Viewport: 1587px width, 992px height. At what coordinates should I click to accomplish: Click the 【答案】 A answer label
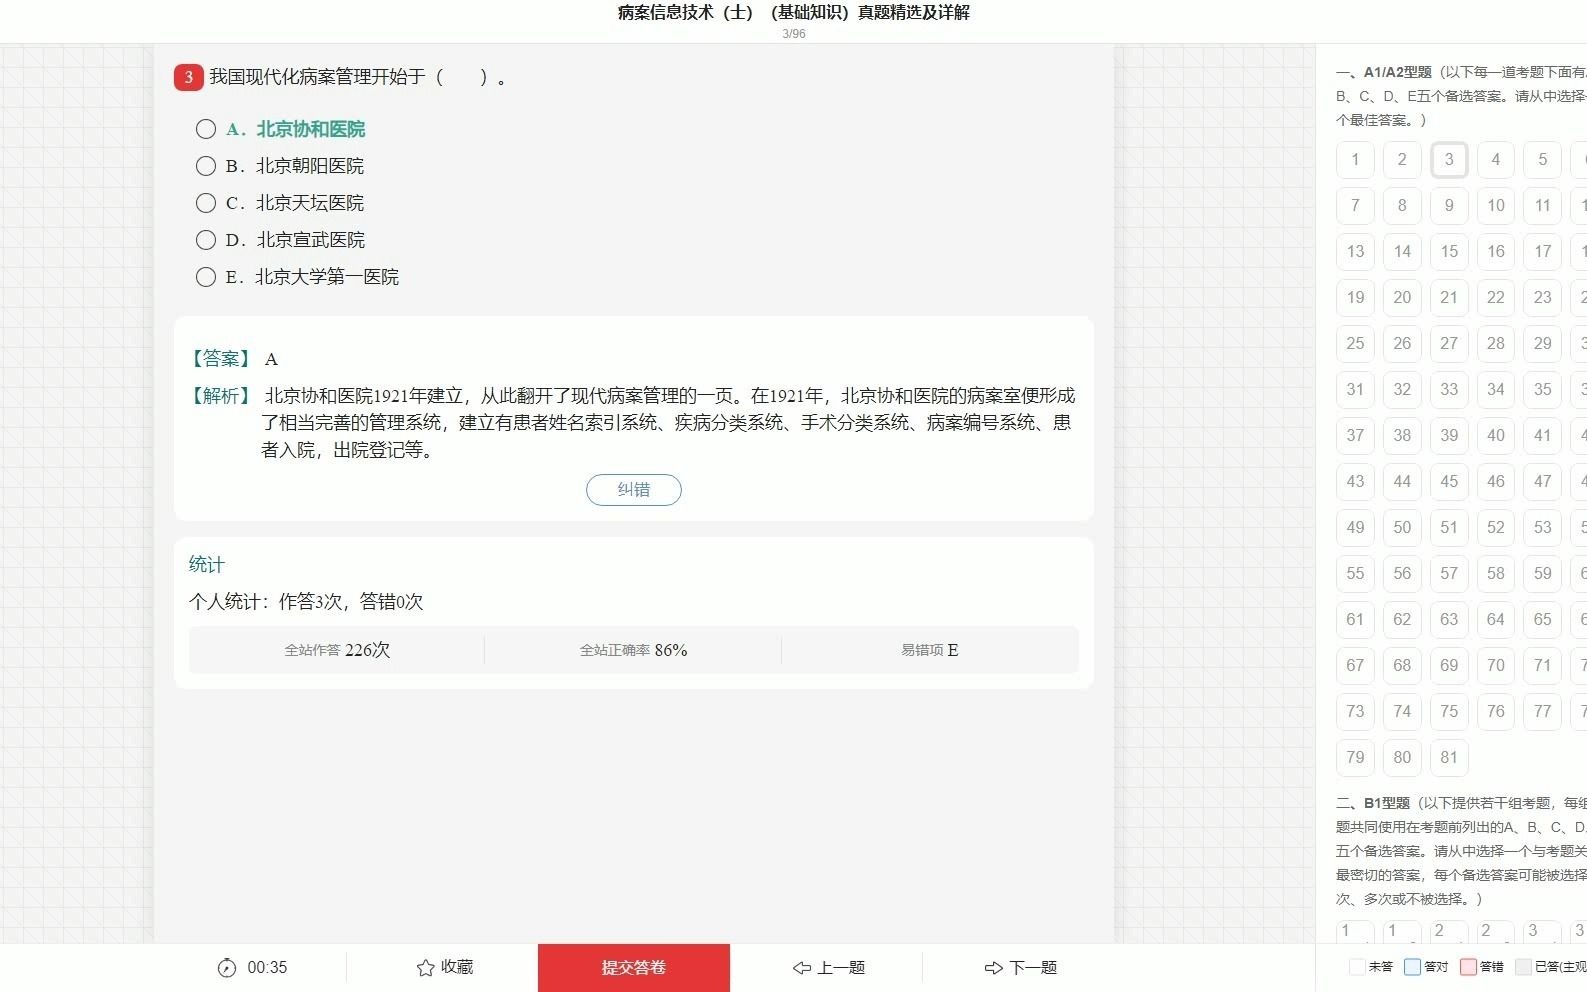click(x=233, y=359)
